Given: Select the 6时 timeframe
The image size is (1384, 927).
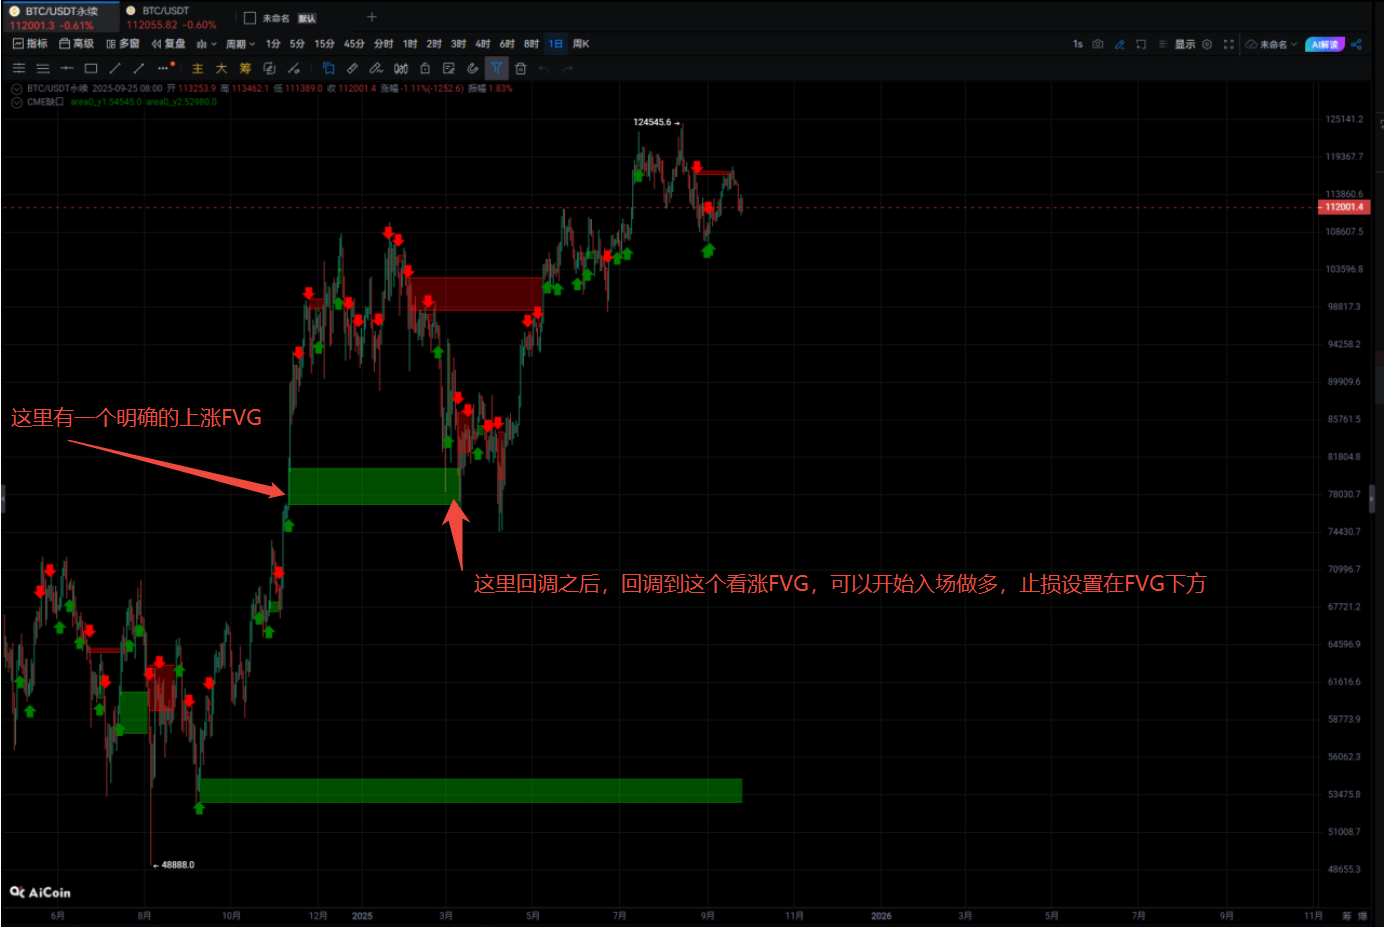Looking at the screenshot, I should pyautogui.click(x=507, y=44).
